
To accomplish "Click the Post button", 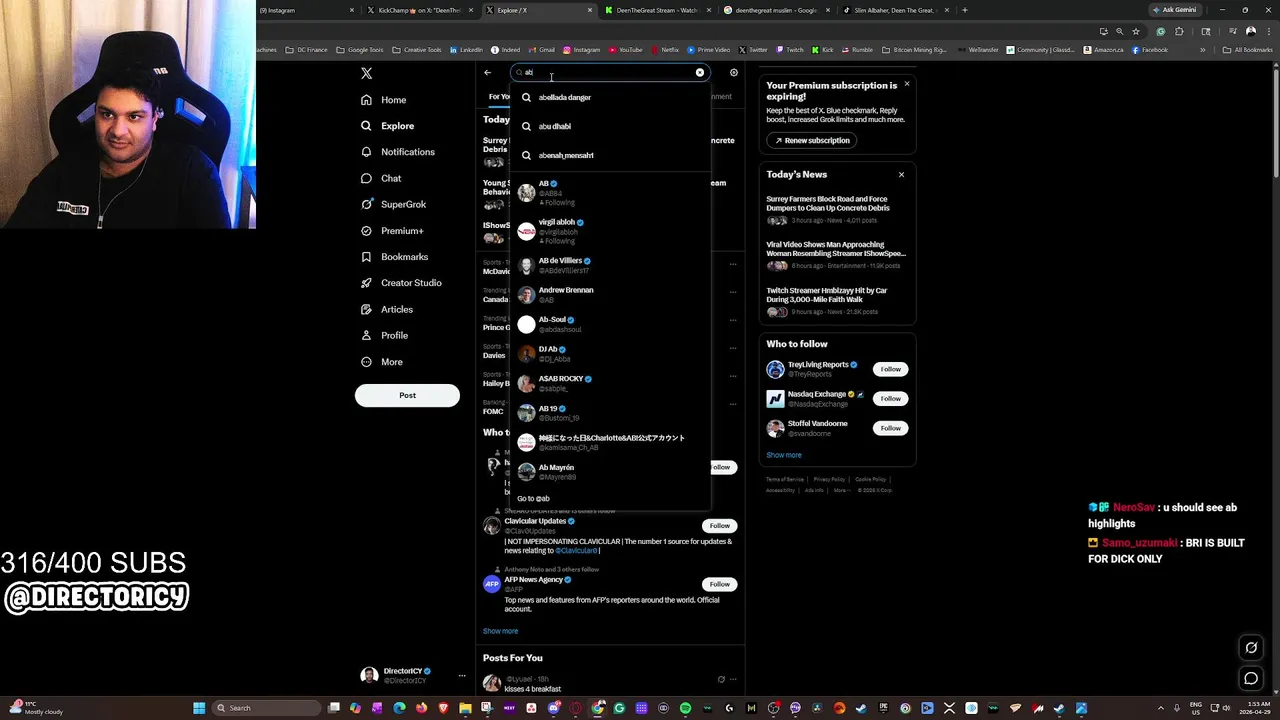I will pos(407,395).
